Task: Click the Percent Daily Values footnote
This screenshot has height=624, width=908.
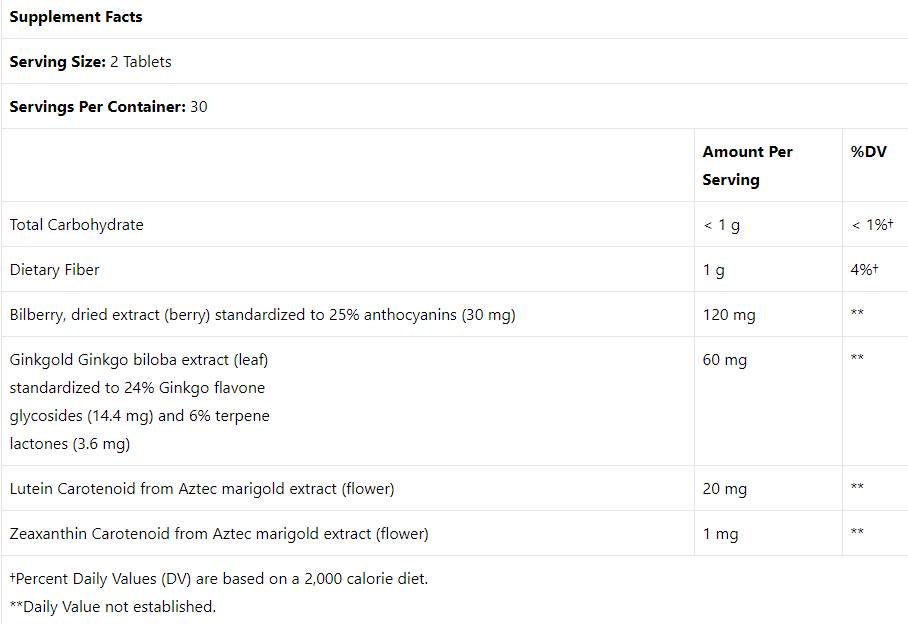Action: tap(219, 579)
